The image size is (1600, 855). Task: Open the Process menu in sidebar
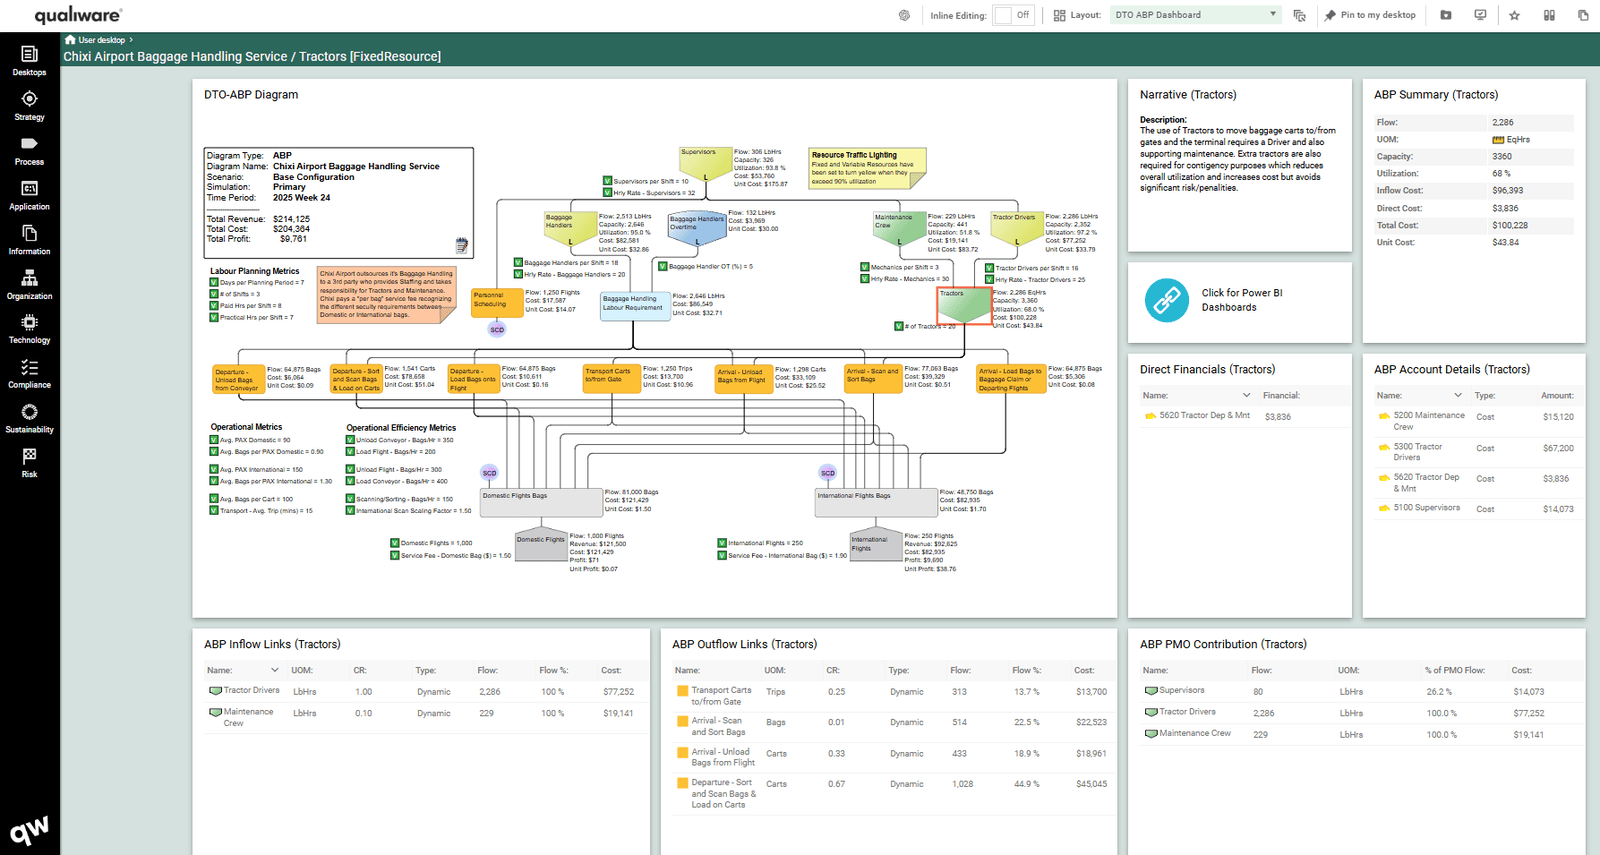coord(29,150)
